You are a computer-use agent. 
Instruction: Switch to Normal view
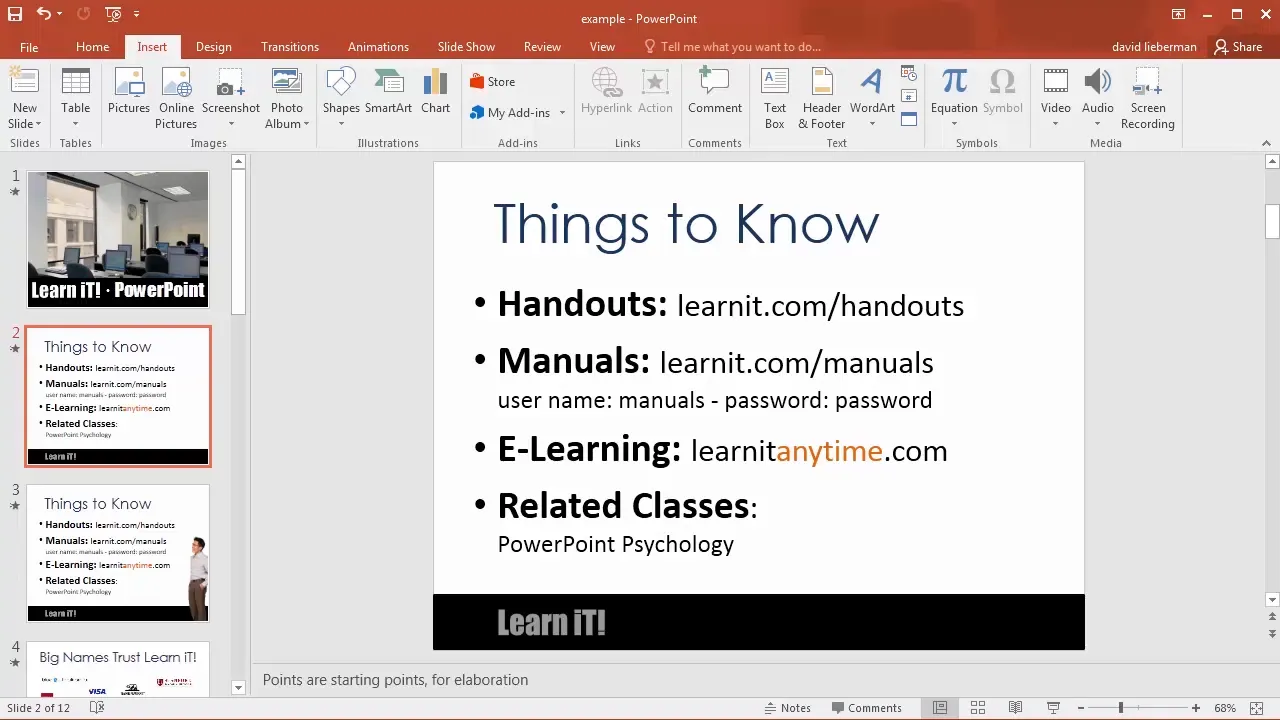coord(940,708)
